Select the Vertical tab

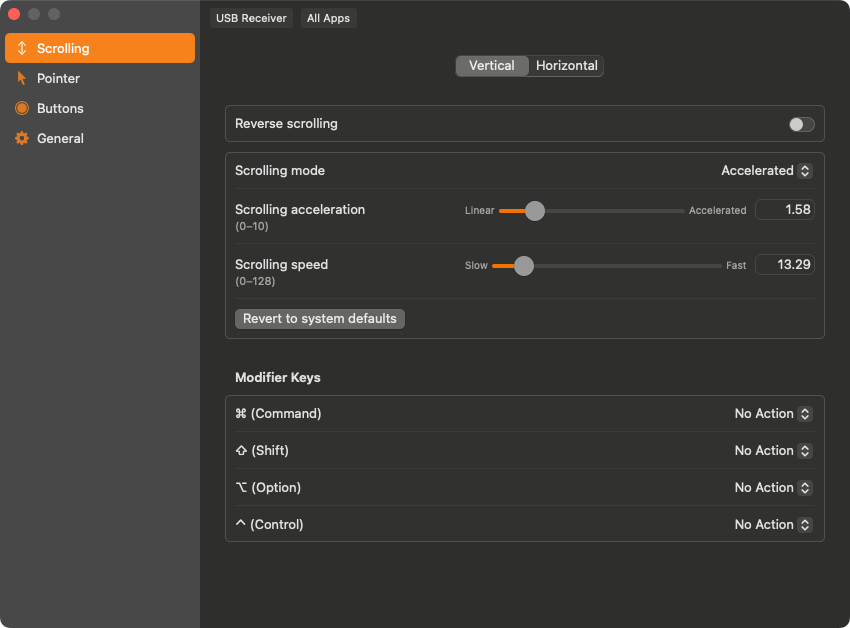(491, 66)
